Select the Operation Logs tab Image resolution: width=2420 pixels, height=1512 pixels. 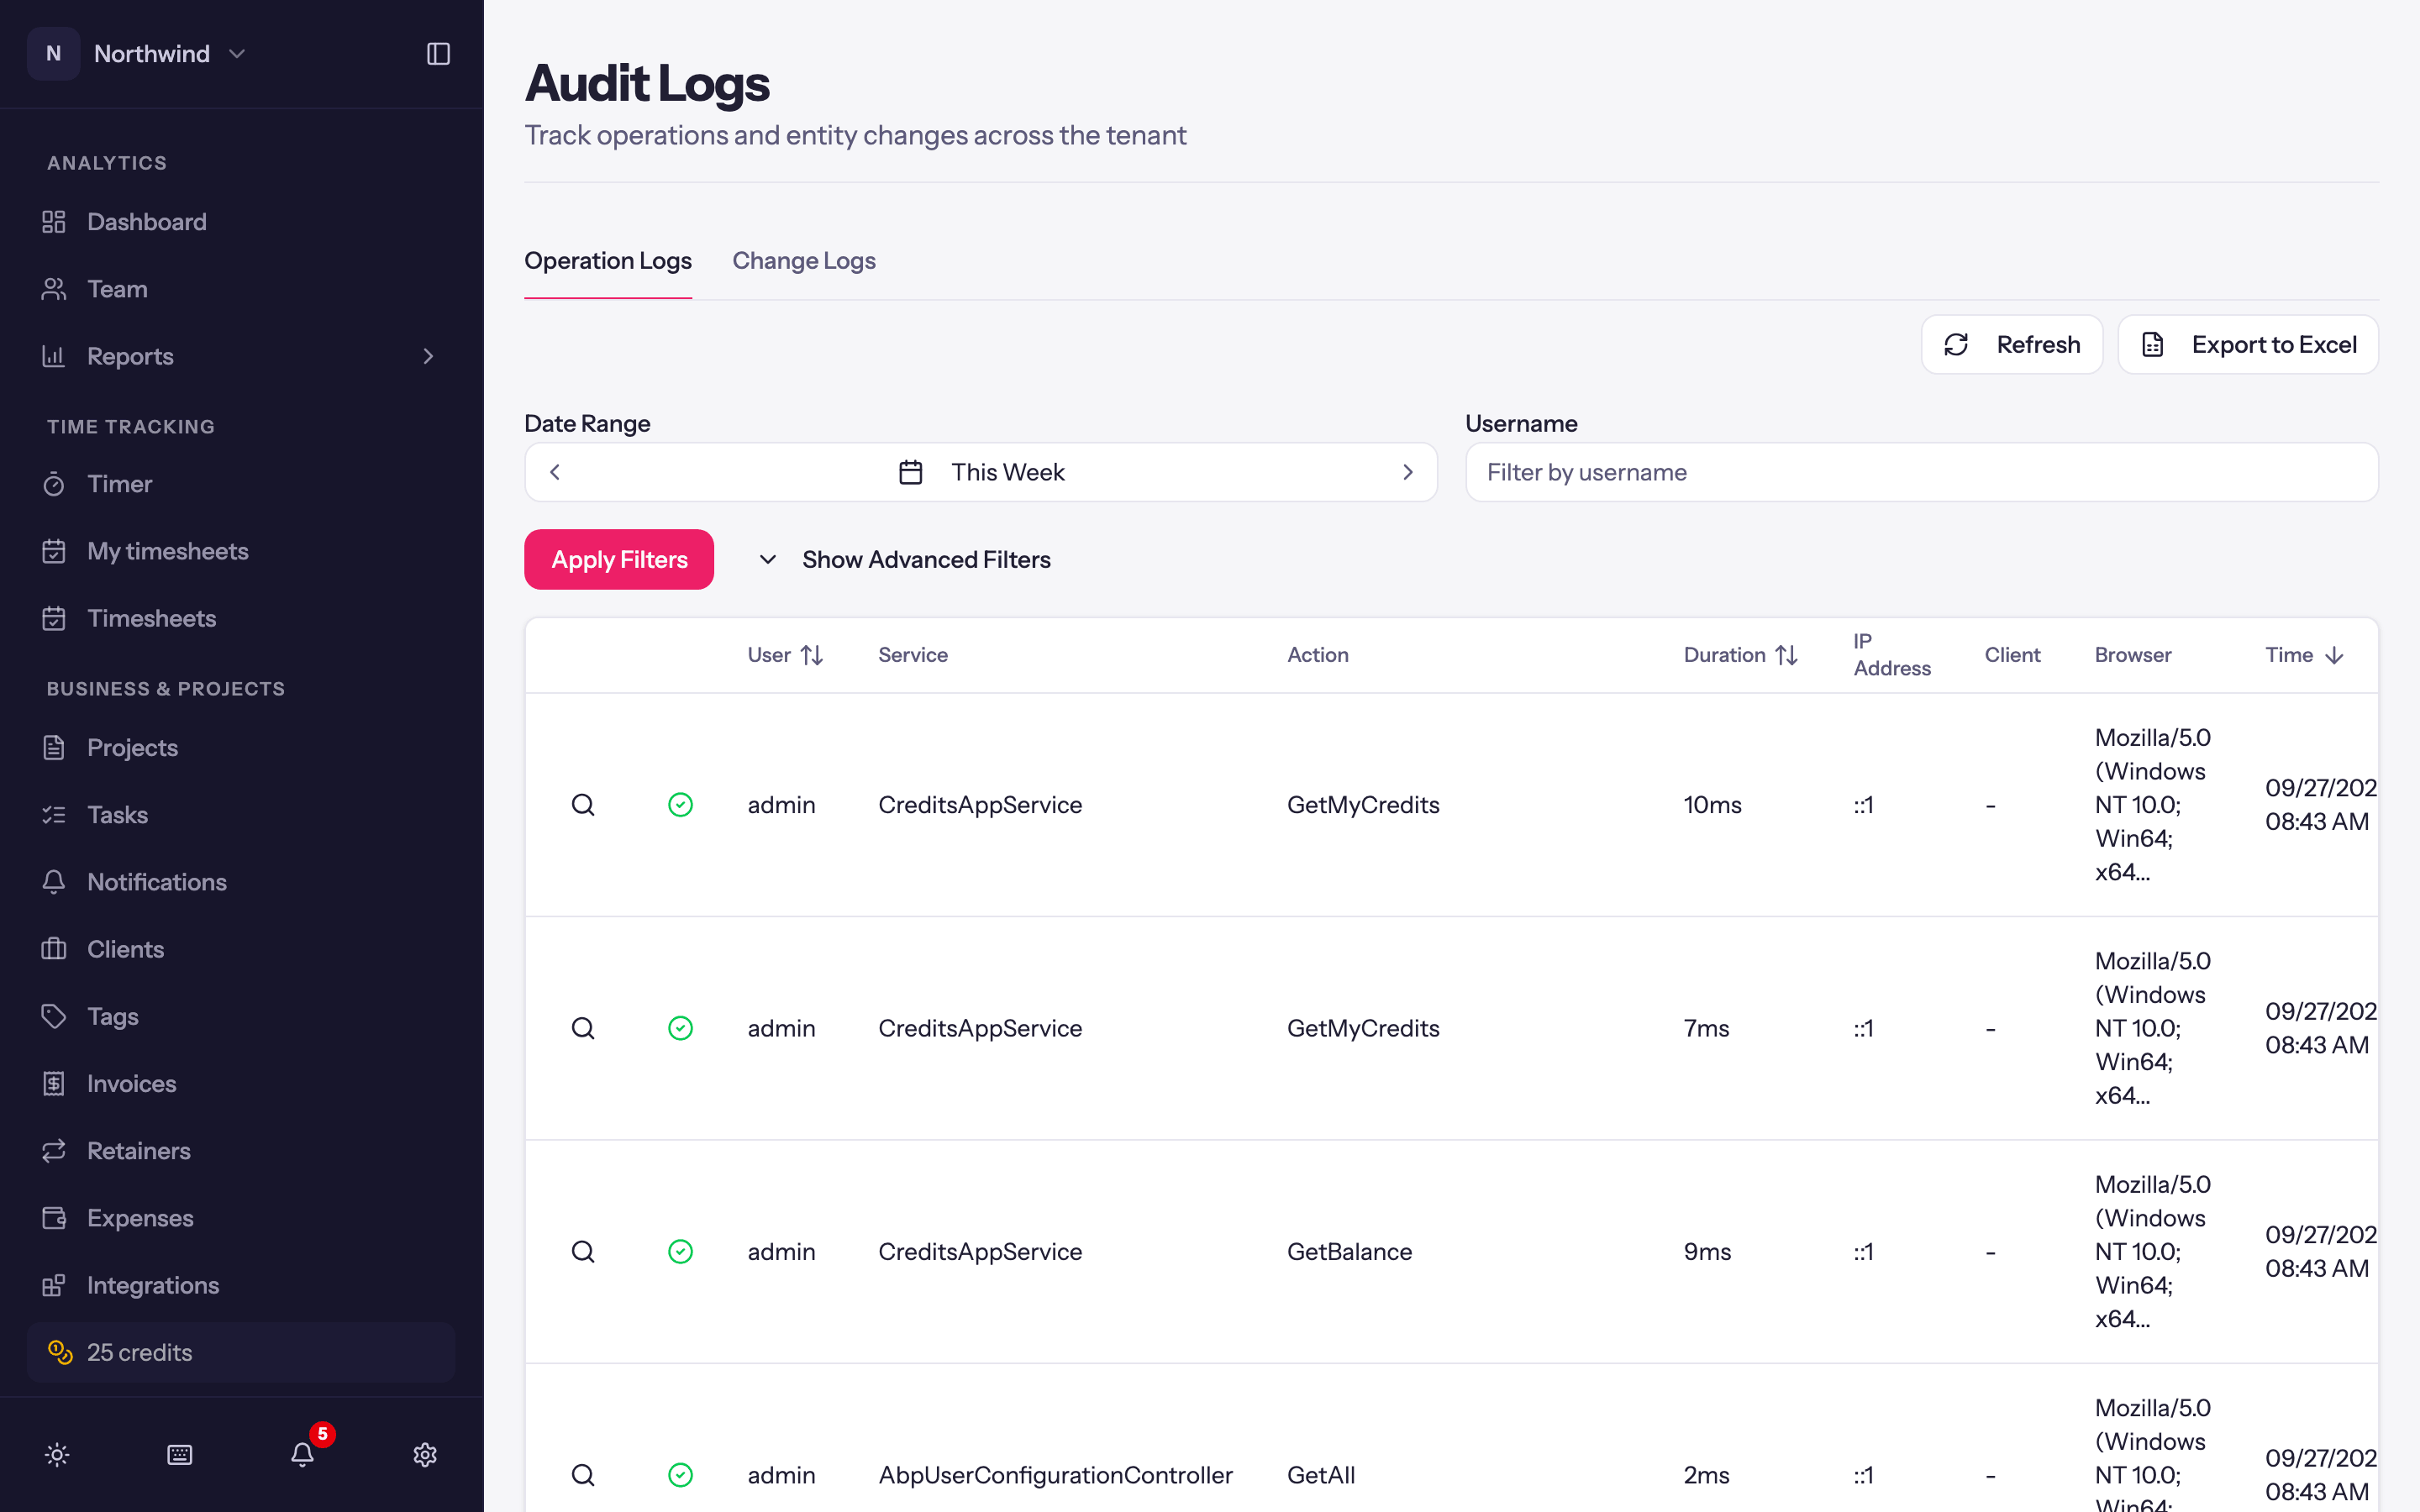pos(608,261)
